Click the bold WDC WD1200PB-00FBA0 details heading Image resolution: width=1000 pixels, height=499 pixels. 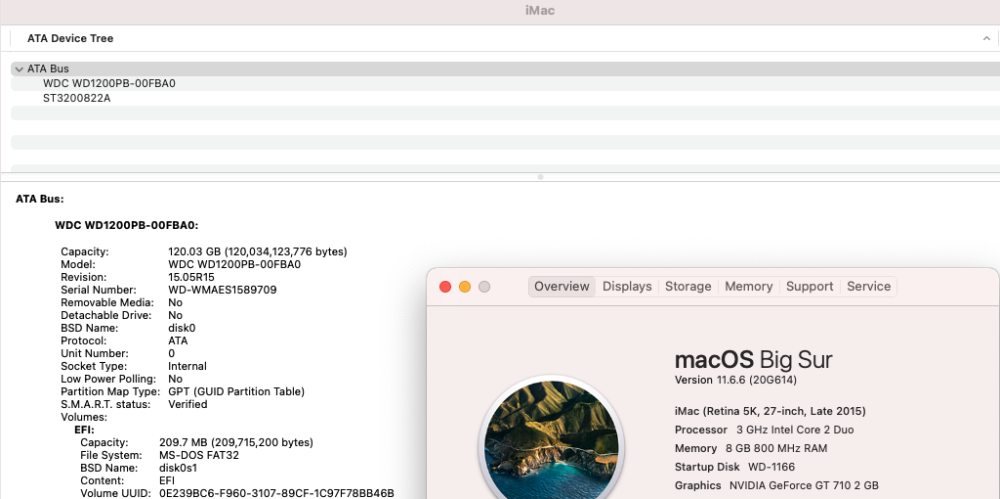point(126,226)
